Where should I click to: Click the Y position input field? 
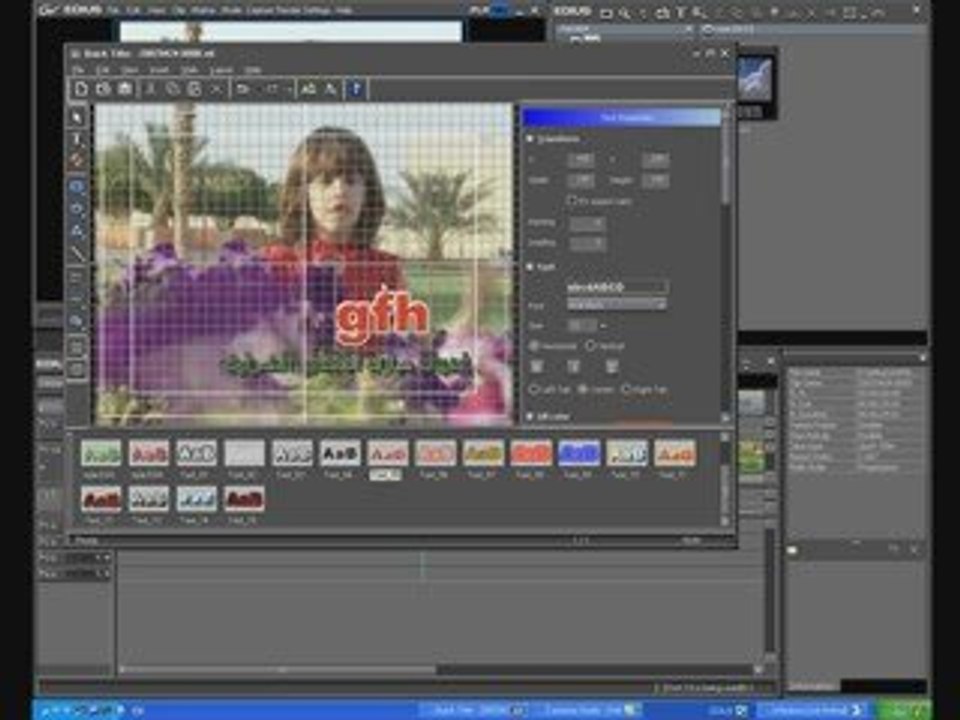click(x=655, y=160)
